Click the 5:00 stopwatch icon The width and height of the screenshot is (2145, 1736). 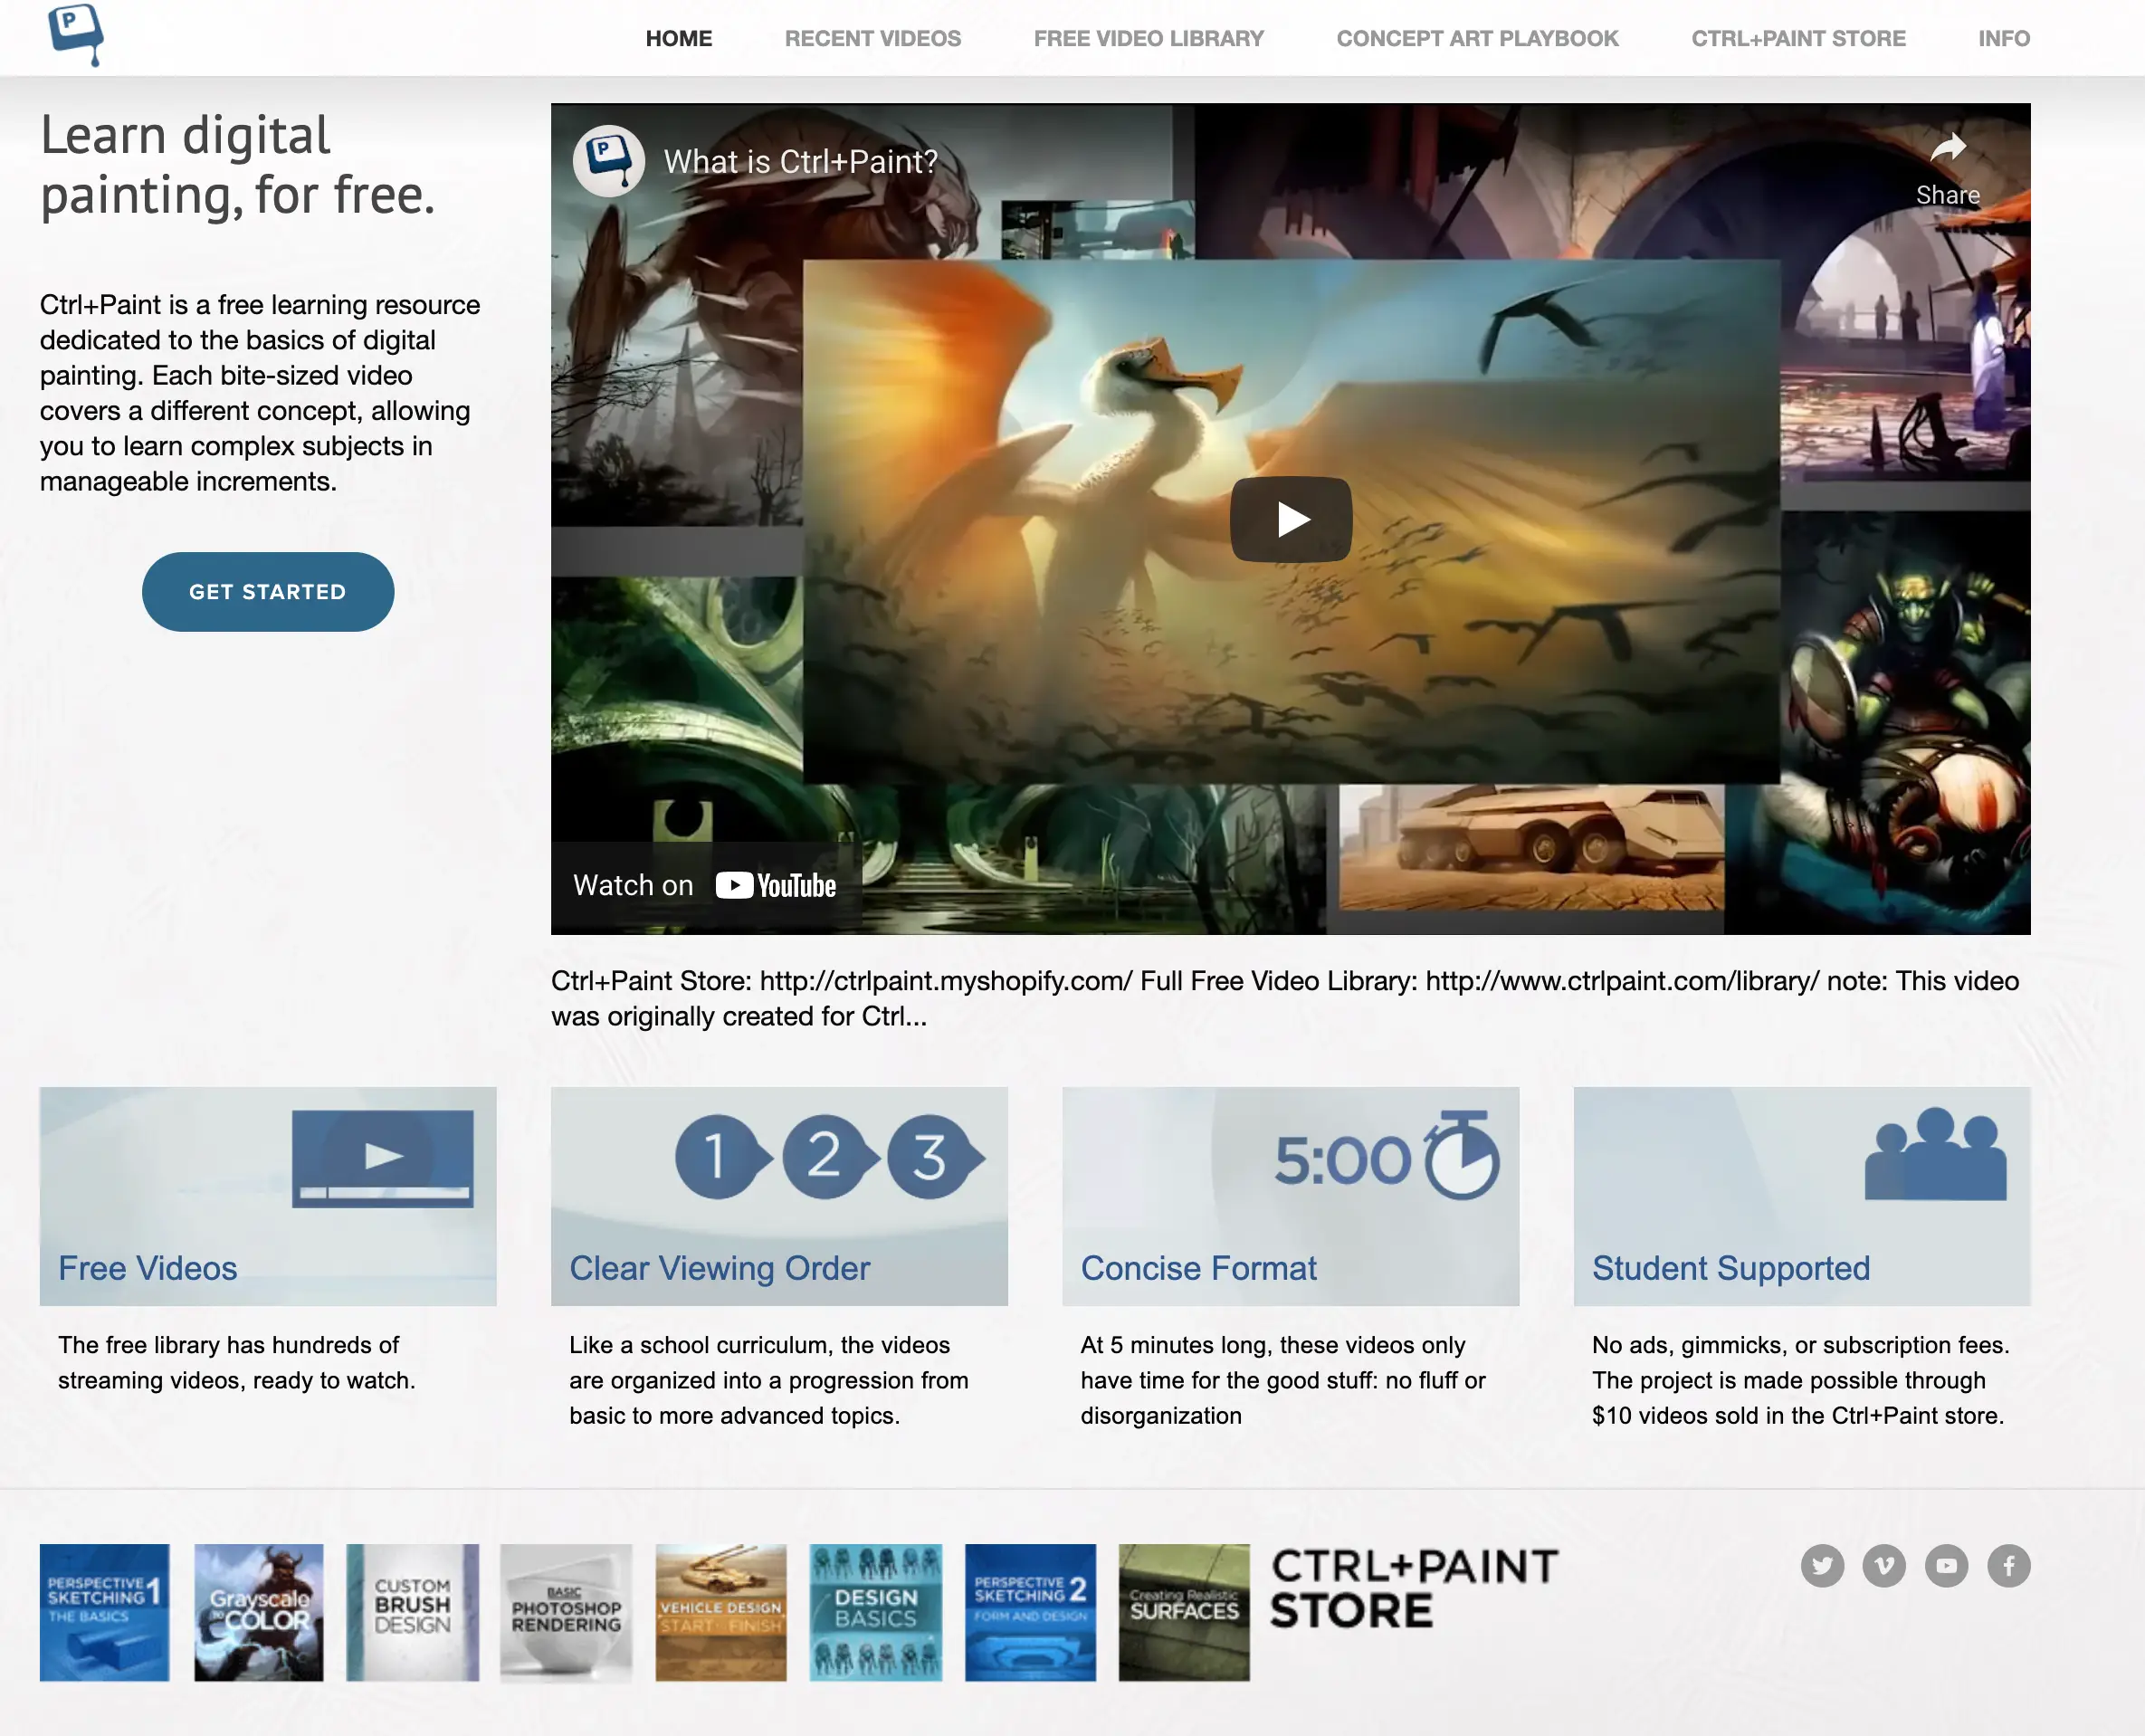1386,1156
